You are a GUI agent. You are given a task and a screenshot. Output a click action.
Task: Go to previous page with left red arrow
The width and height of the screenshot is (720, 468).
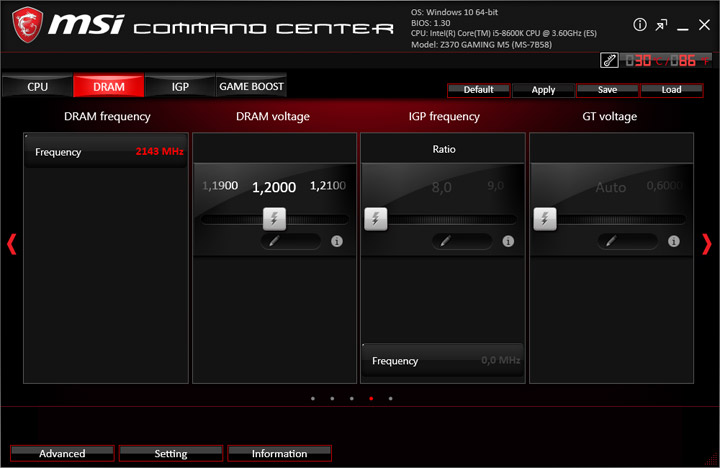point(12,244)
